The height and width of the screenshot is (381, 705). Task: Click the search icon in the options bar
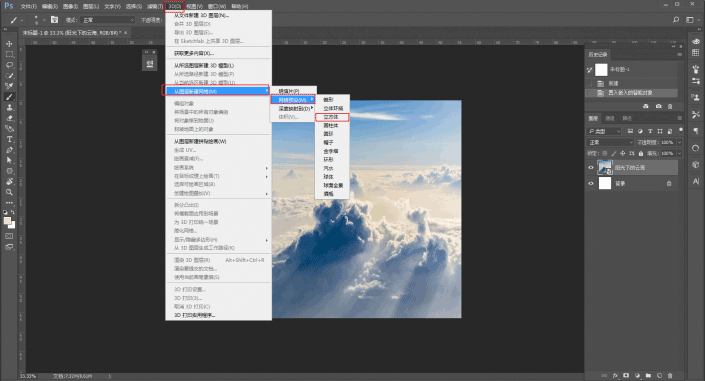point(676,20)
